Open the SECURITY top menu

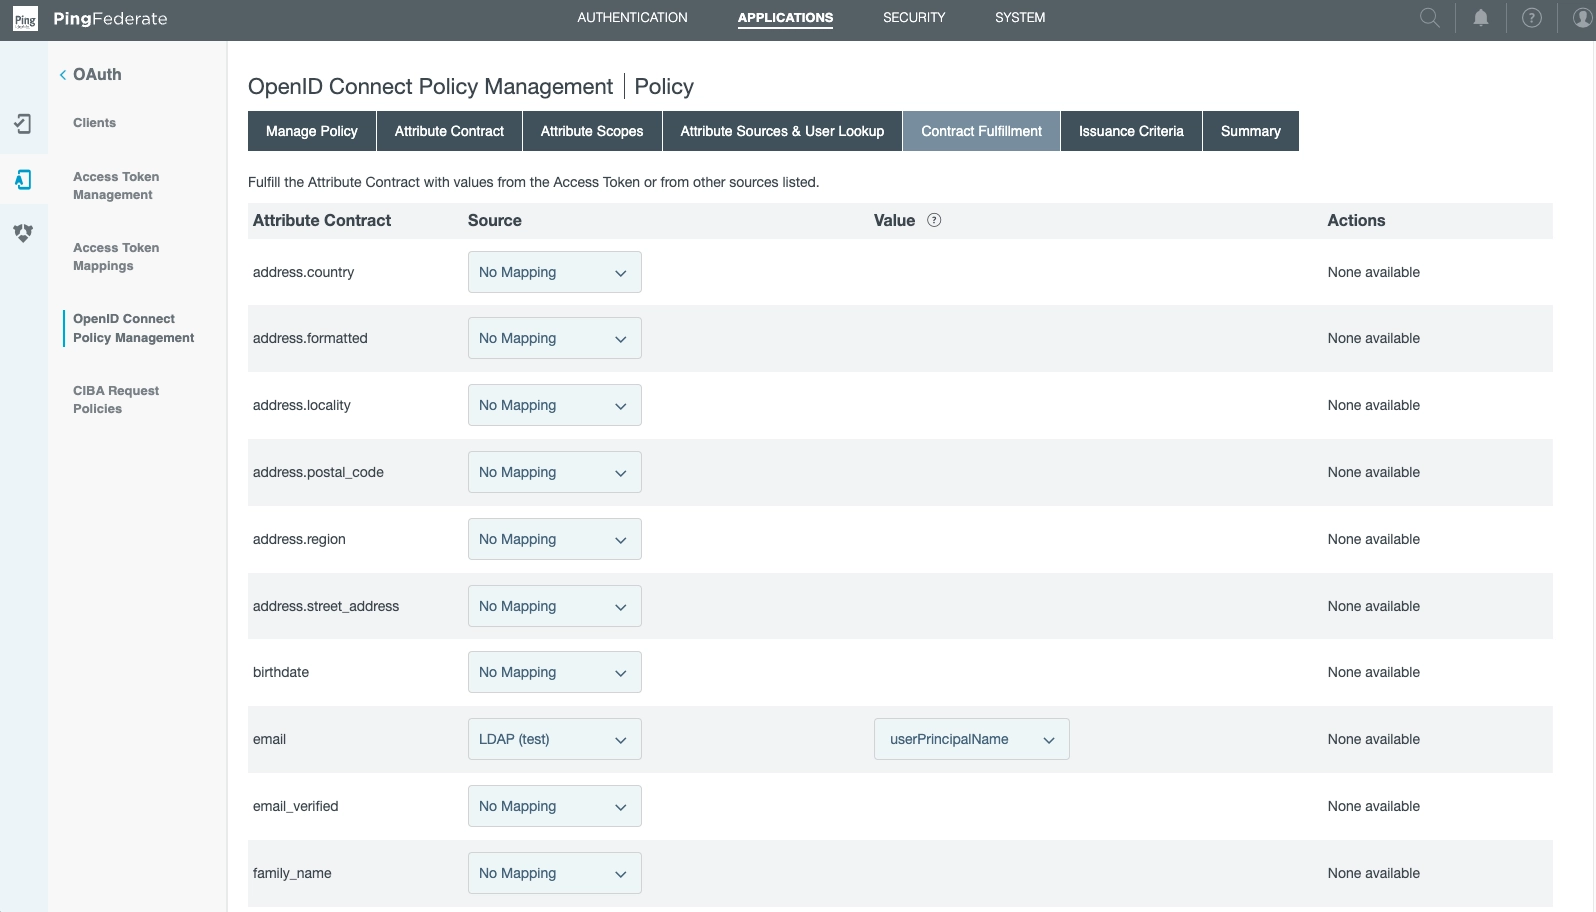(913, 18)
